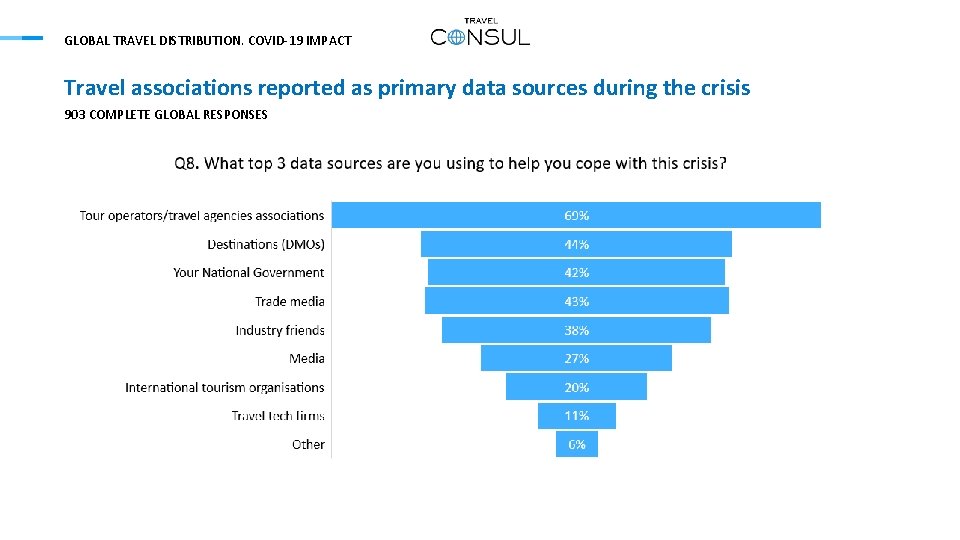The width and height of the screenshot is (960, 540).
Task: Click the Tour operators/travel agencies associations label
Action: coord(202,216)
